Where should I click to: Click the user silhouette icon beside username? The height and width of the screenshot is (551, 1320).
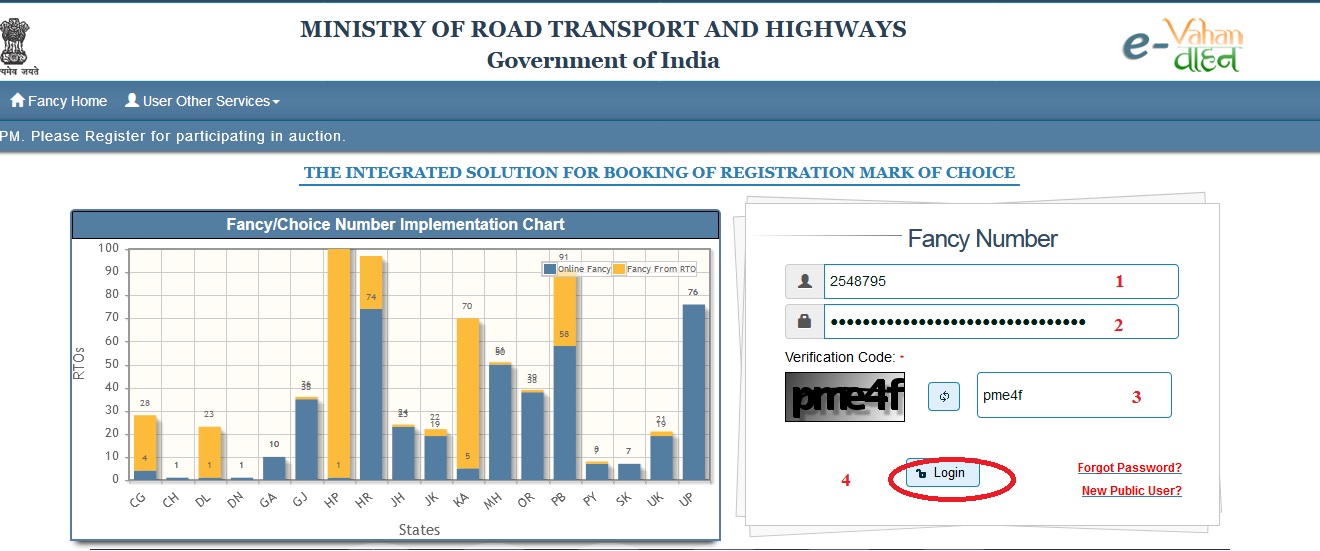click(x=804, y=282)
